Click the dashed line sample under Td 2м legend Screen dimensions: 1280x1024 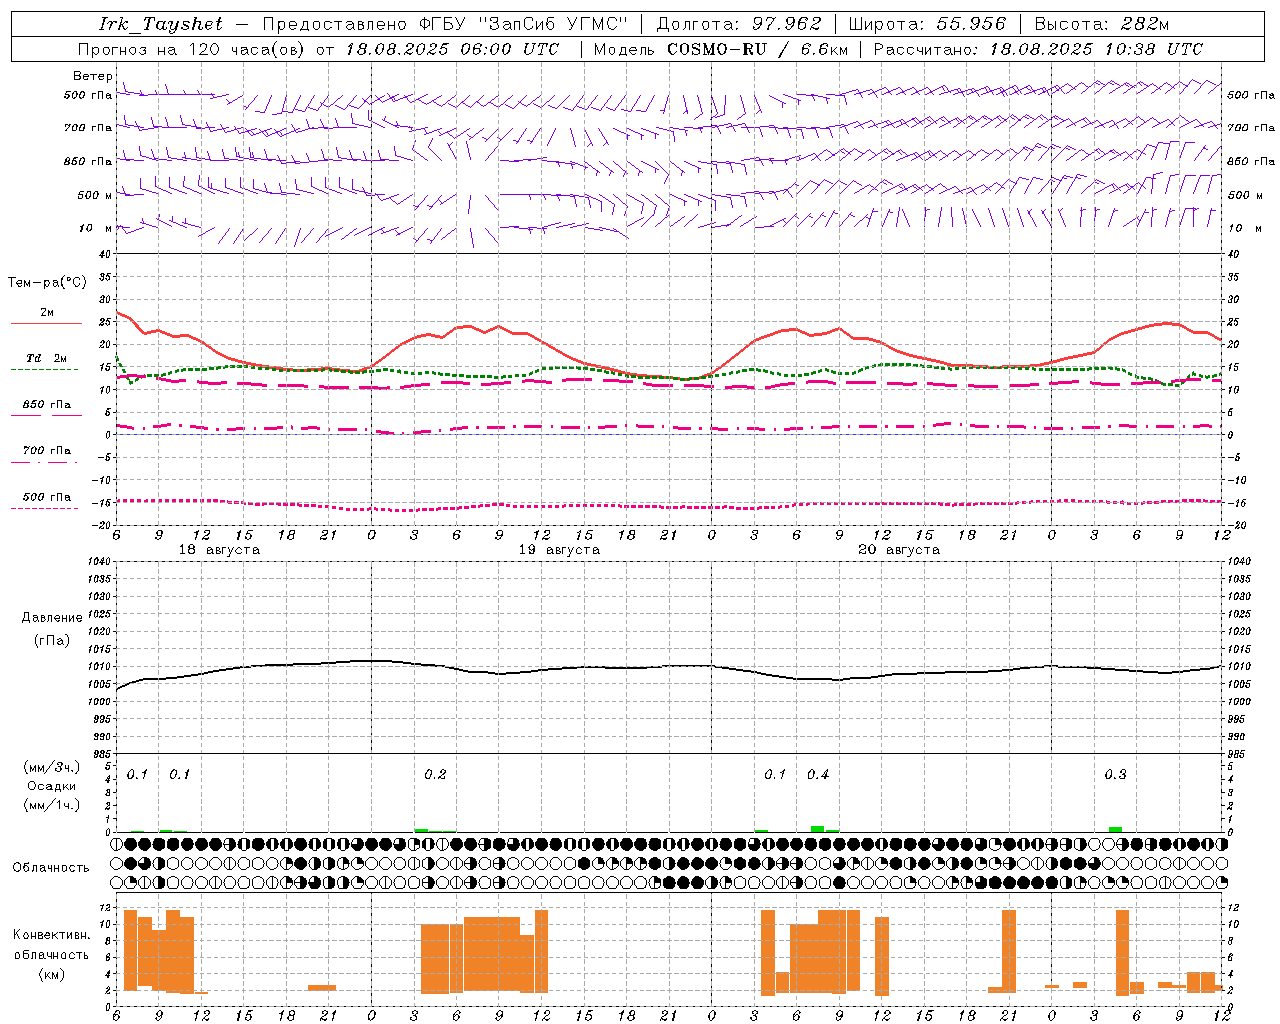pos(44,370)
